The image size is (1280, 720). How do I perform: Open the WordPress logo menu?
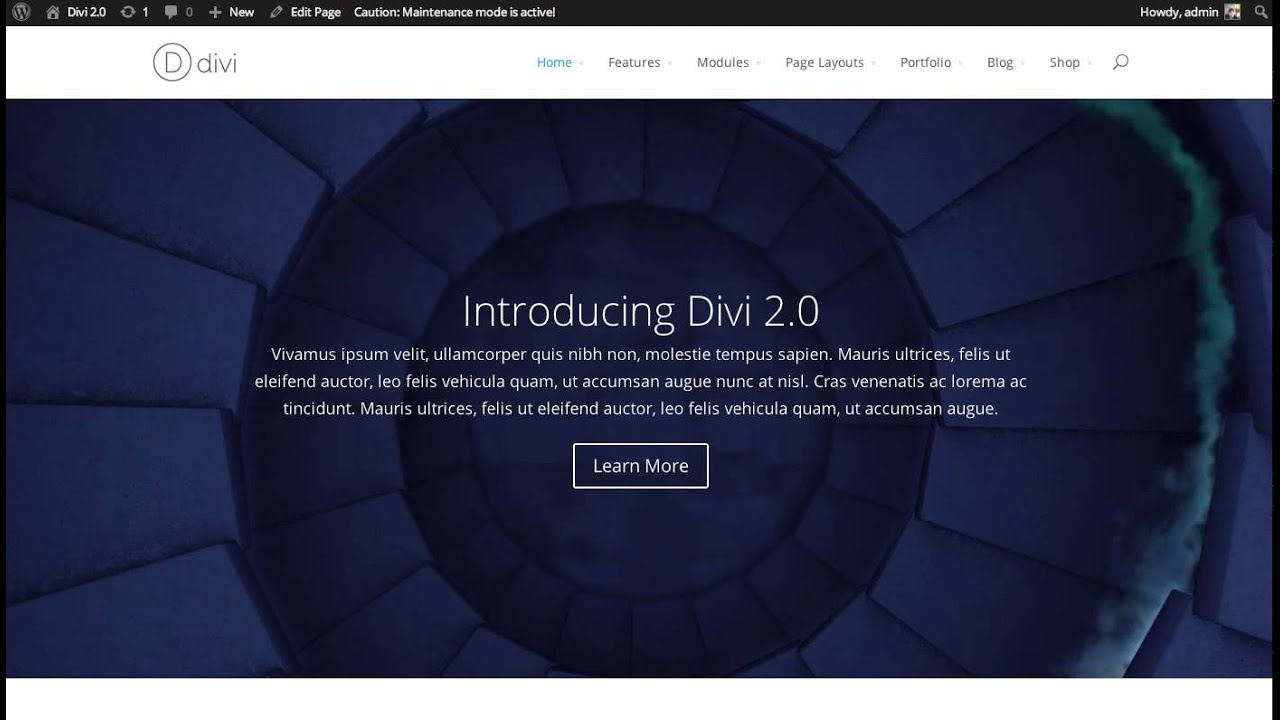tap(21, 12)
